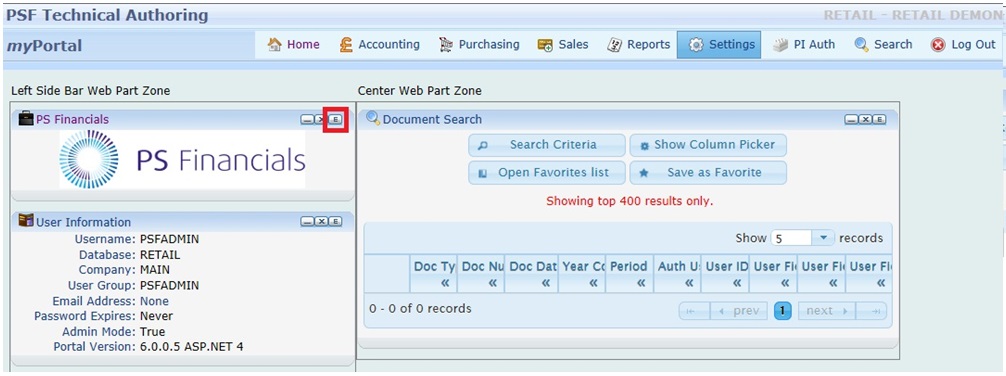The image size is (1006, 376).
Task: Click the Database value RETAIL
Action: tap(160, 255)
